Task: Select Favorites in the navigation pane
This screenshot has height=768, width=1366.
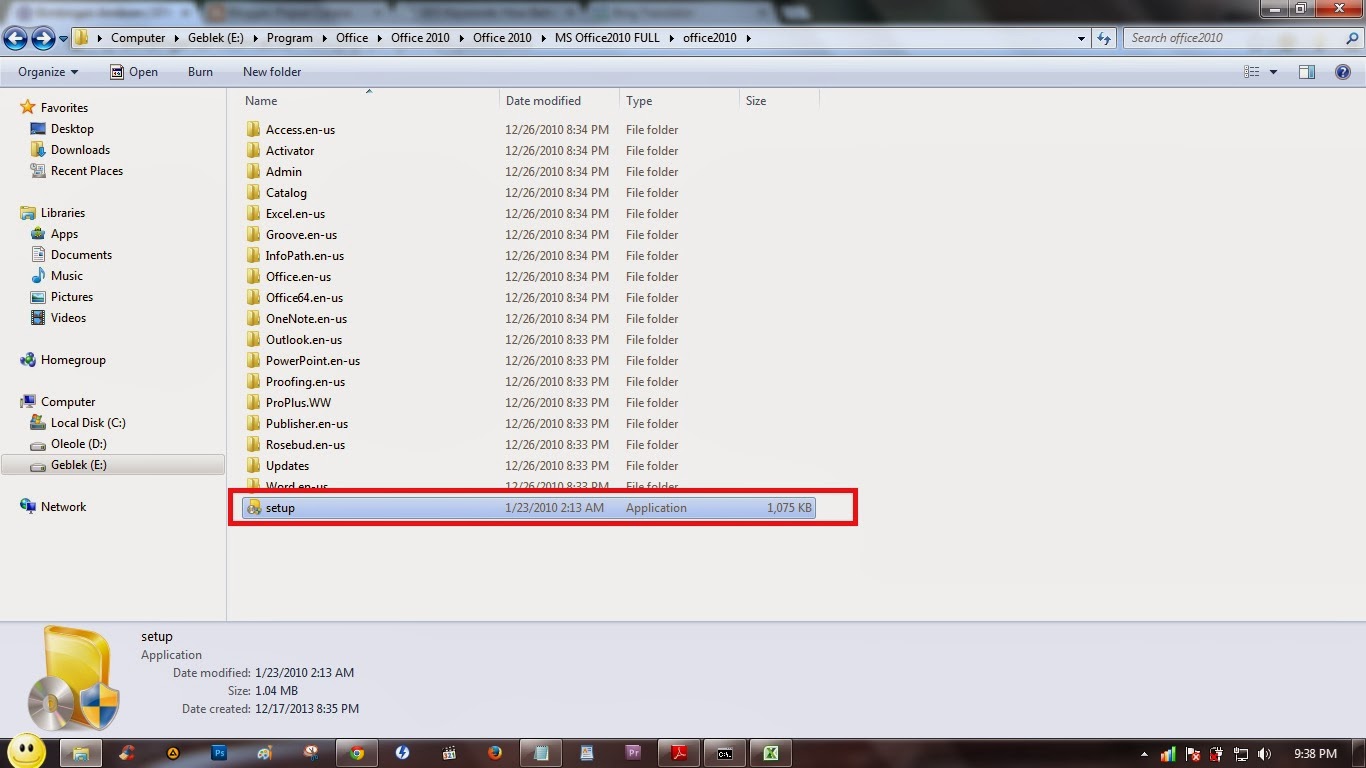Action: pos(64,108)
